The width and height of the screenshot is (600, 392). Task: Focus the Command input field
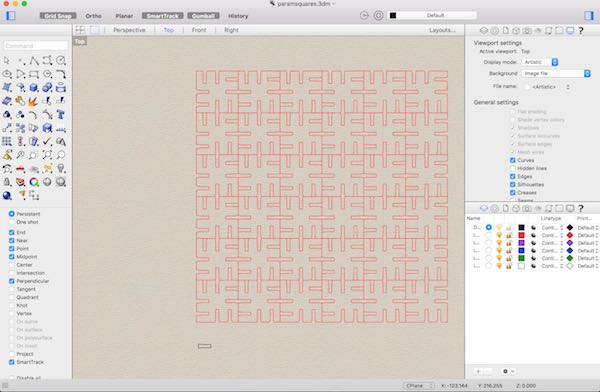click(36, 46)
